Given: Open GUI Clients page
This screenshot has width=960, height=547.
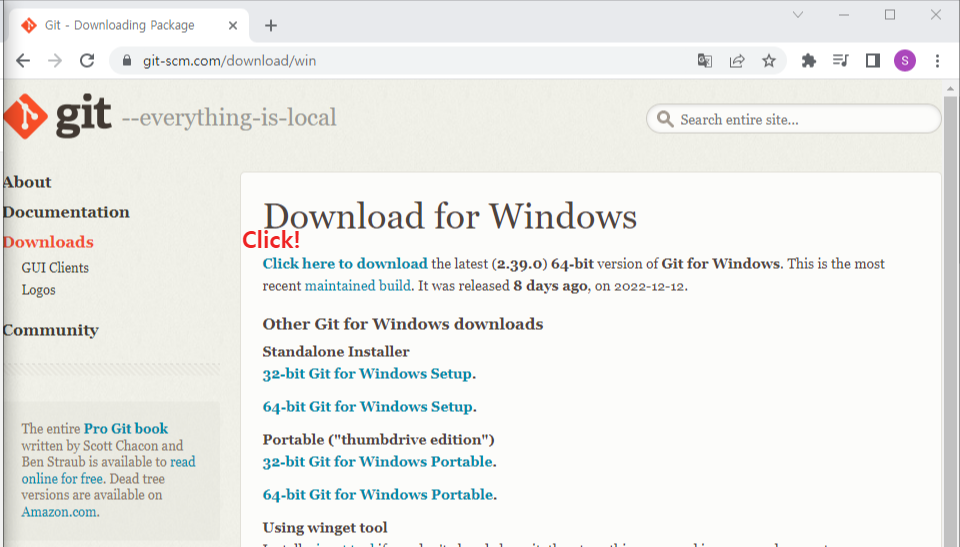Looking at the screenshot, I should coord(55,268).
